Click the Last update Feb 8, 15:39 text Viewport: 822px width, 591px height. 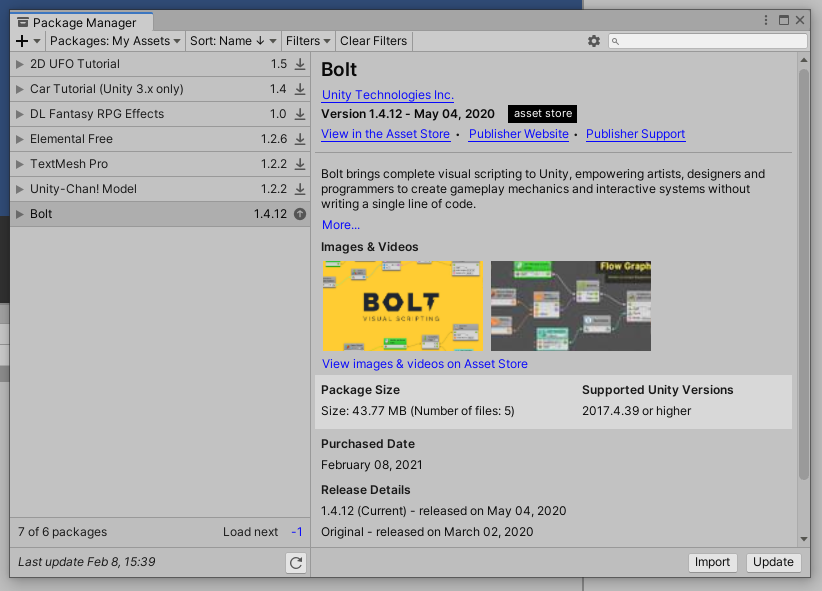pyautogui.click(x=86, y=562)
